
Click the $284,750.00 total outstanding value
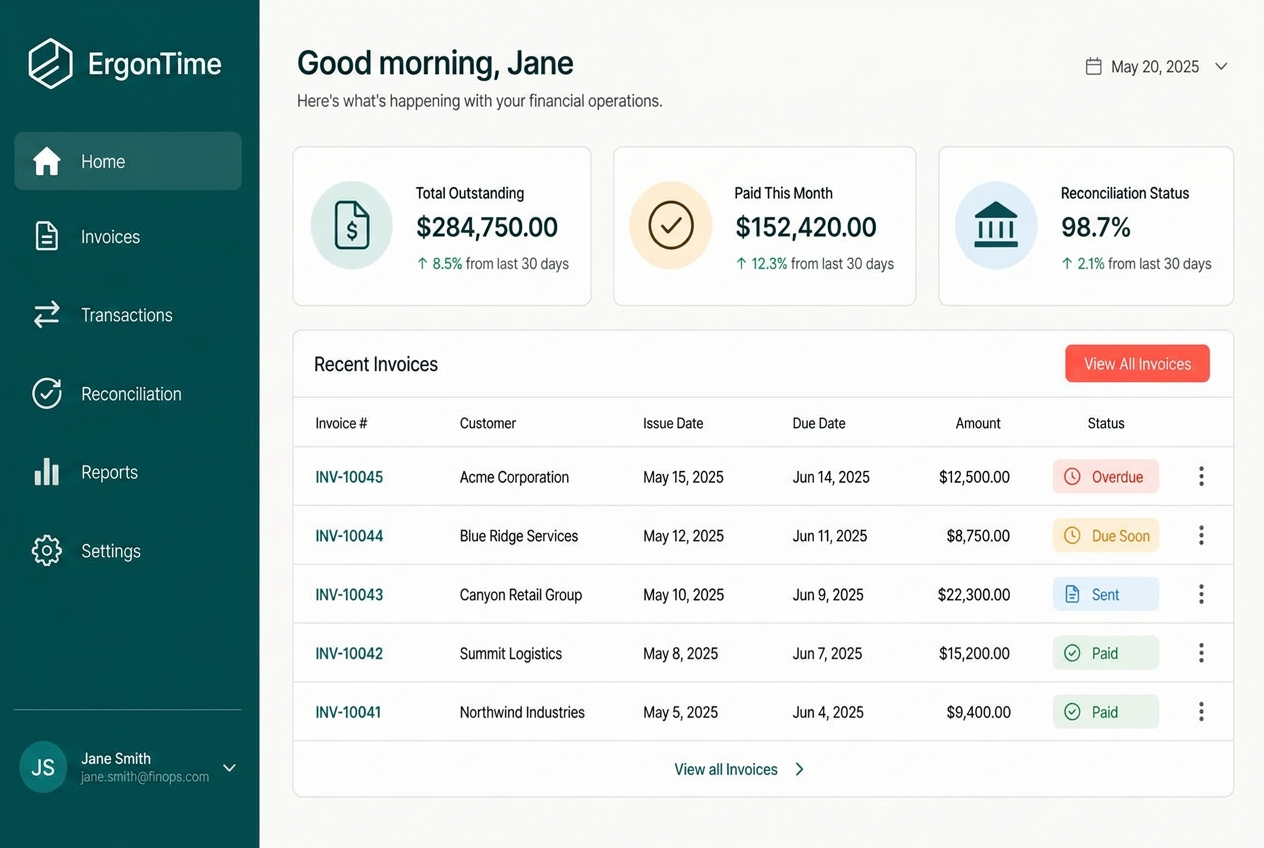point(487,227)
